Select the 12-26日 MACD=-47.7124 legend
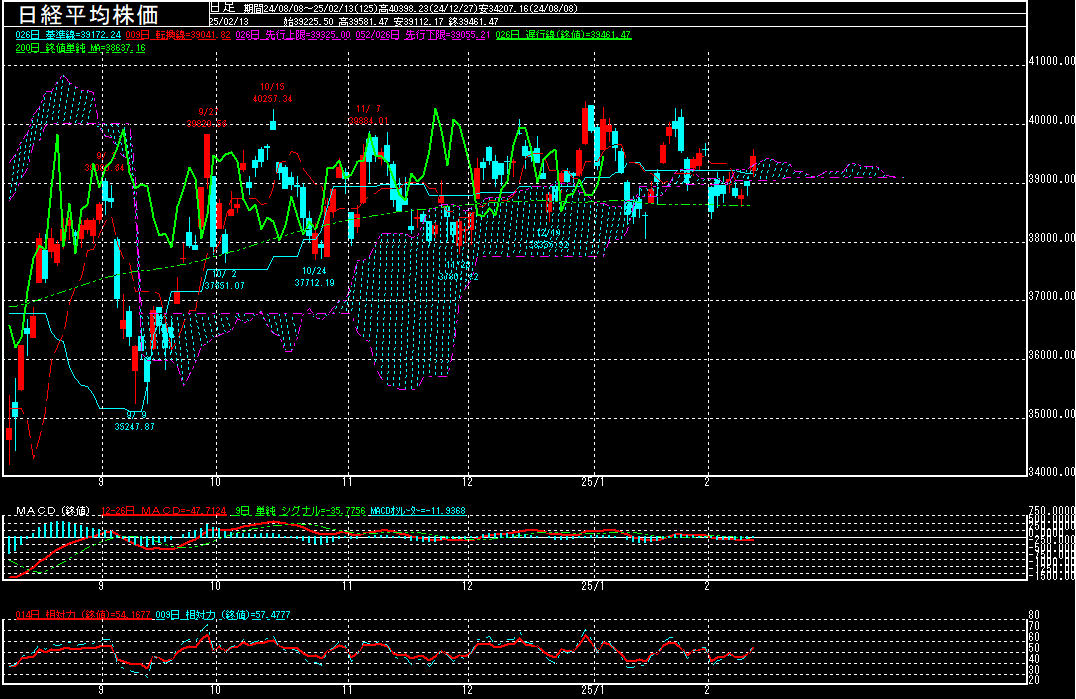Screen dimensions: 1076x699 163,511
